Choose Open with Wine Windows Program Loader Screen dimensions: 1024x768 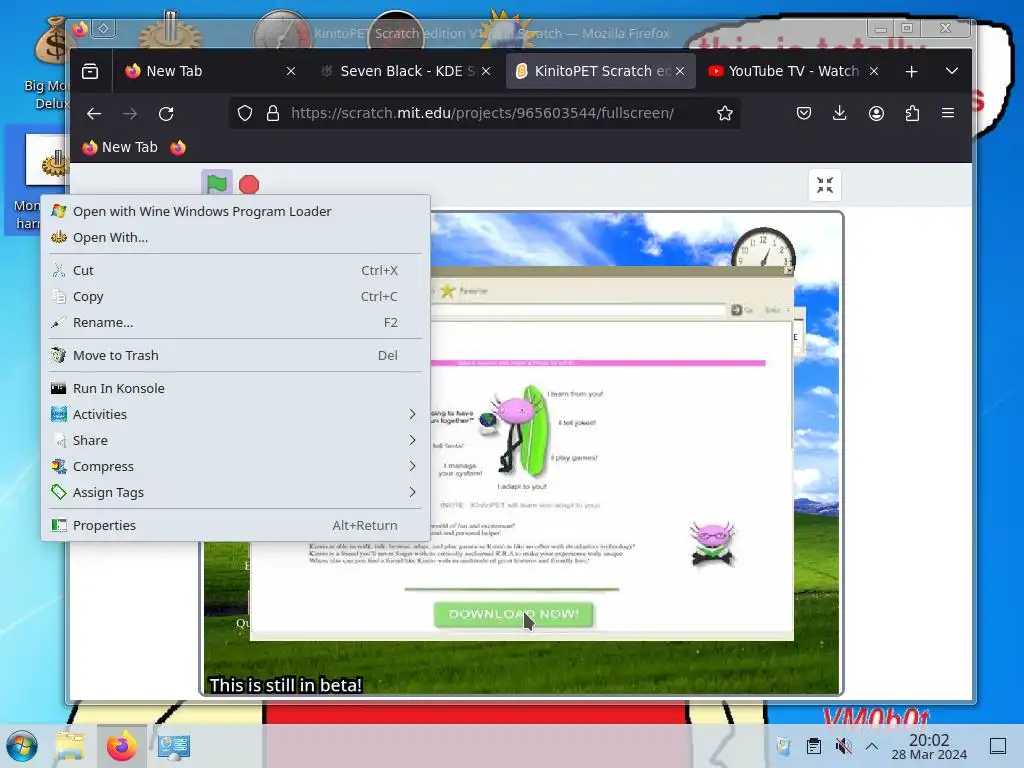235,211
